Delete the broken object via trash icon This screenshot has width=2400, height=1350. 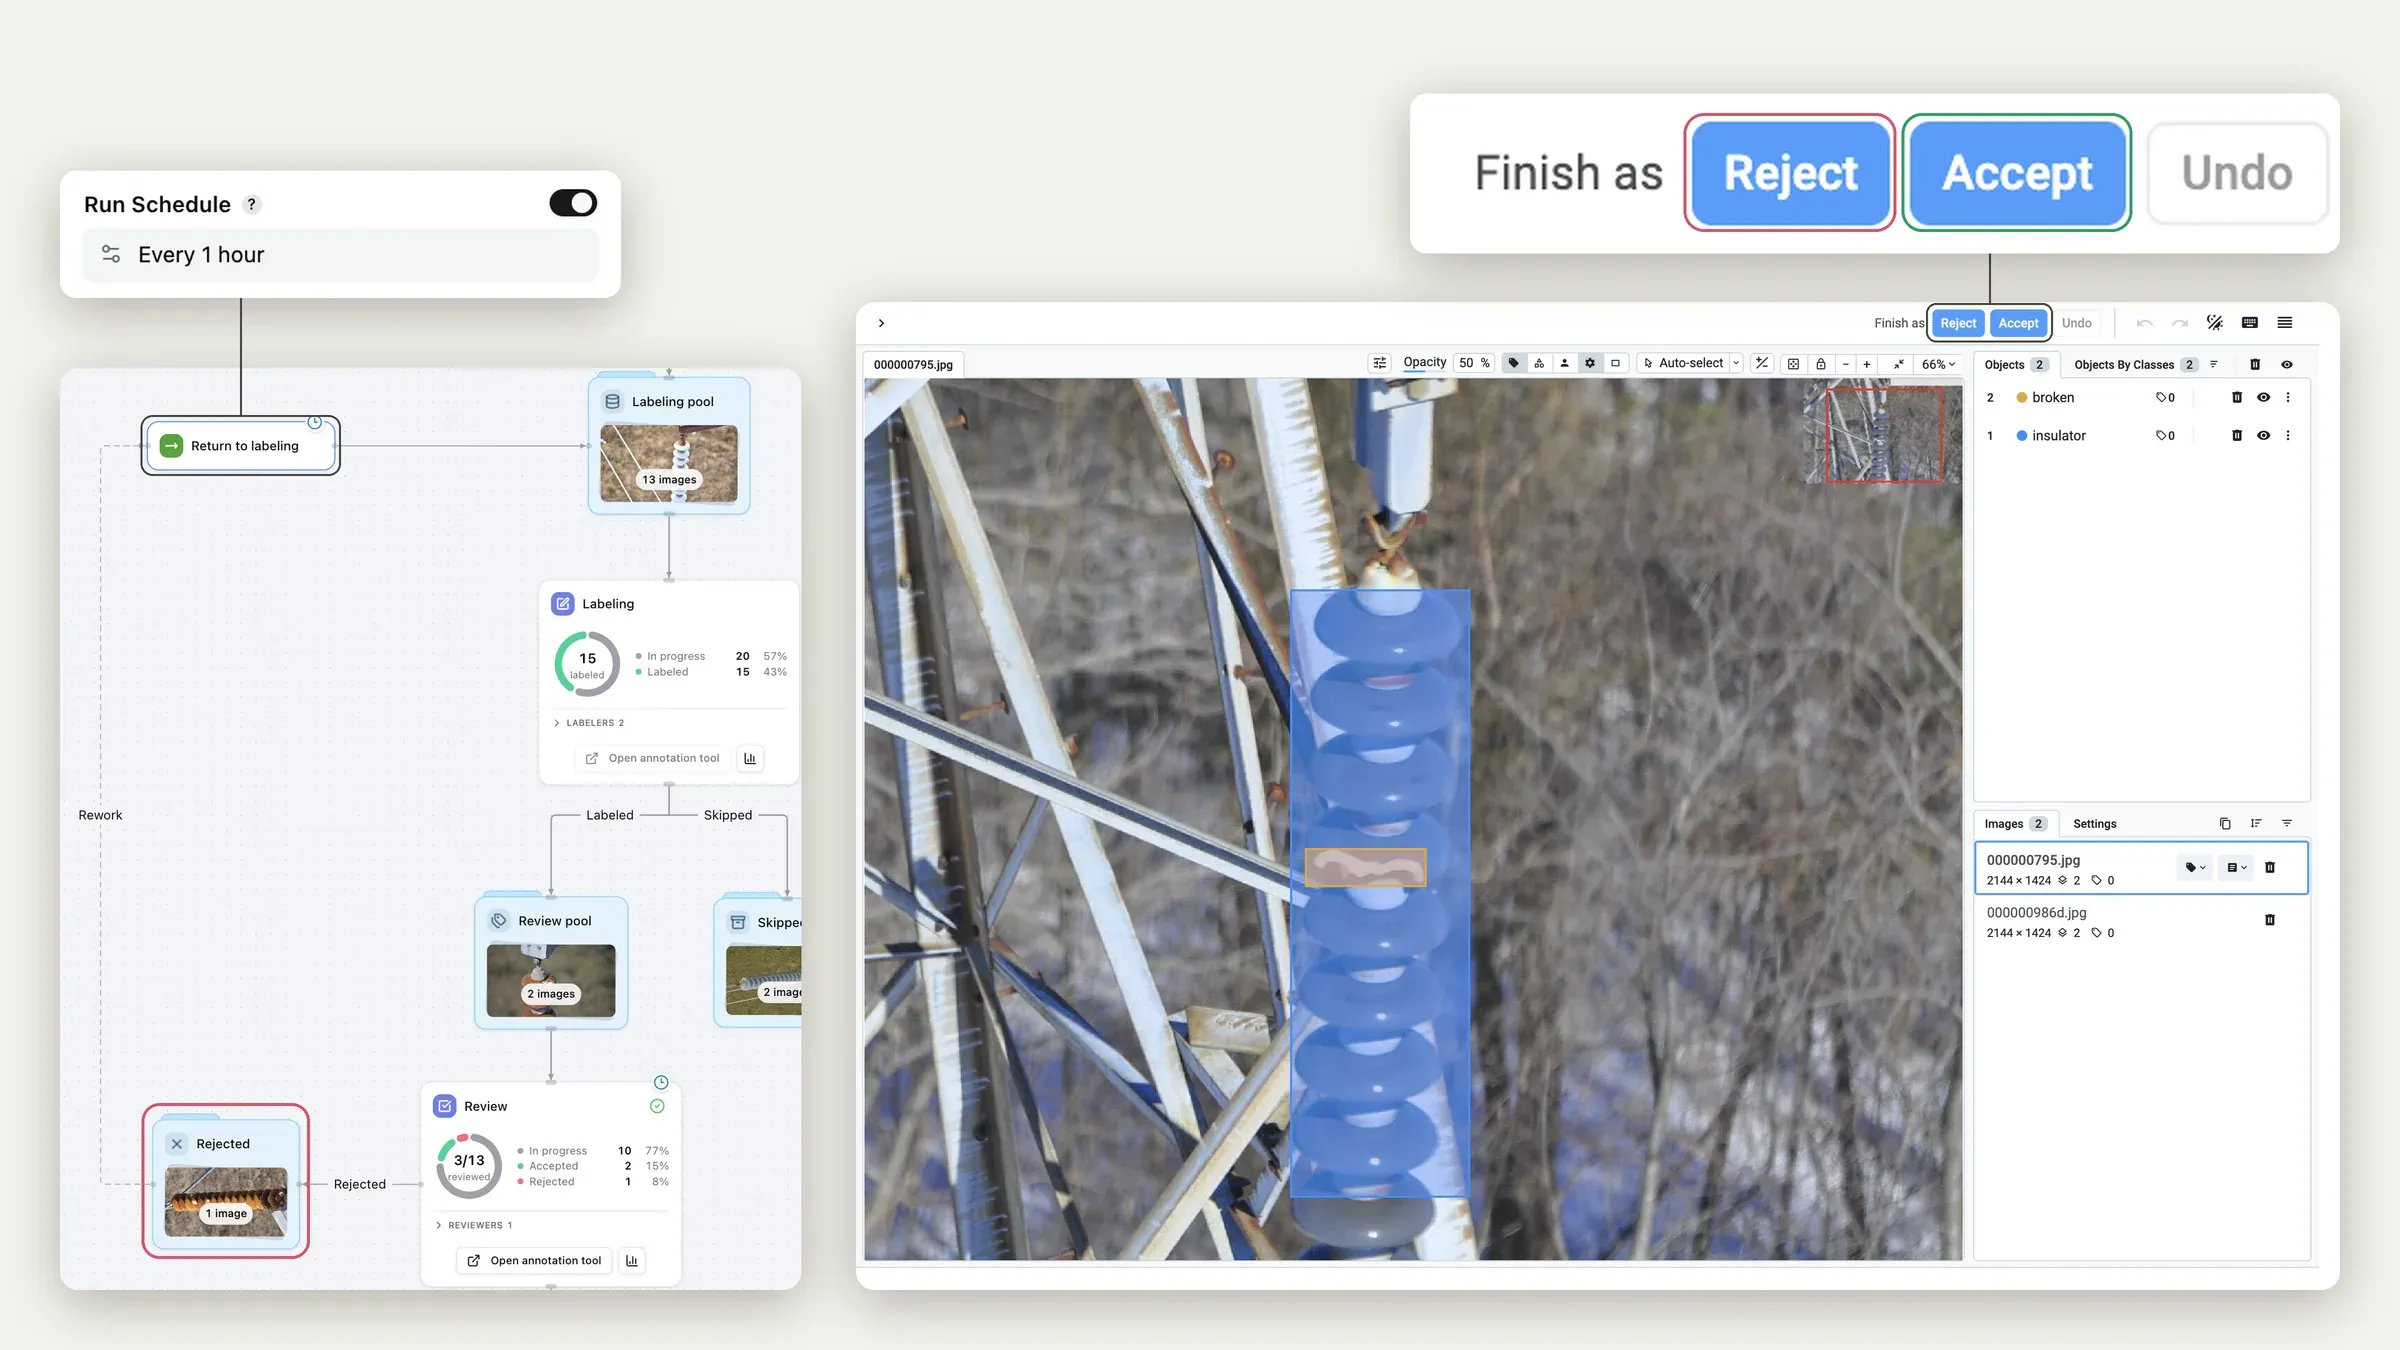coord(2237,397)
